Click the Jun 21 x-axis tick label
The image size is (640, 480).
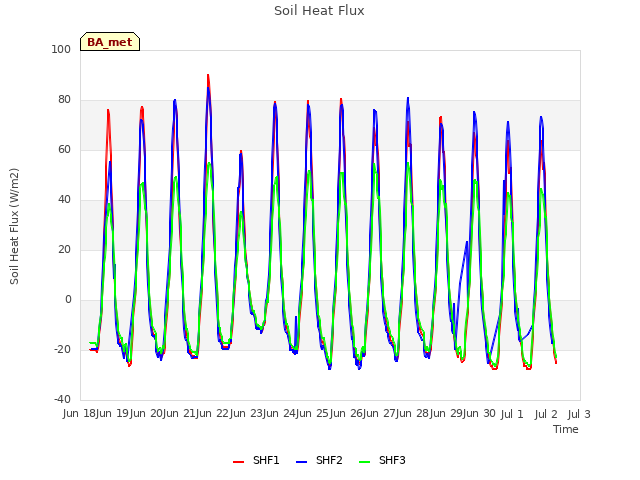(x=180, y=414)
